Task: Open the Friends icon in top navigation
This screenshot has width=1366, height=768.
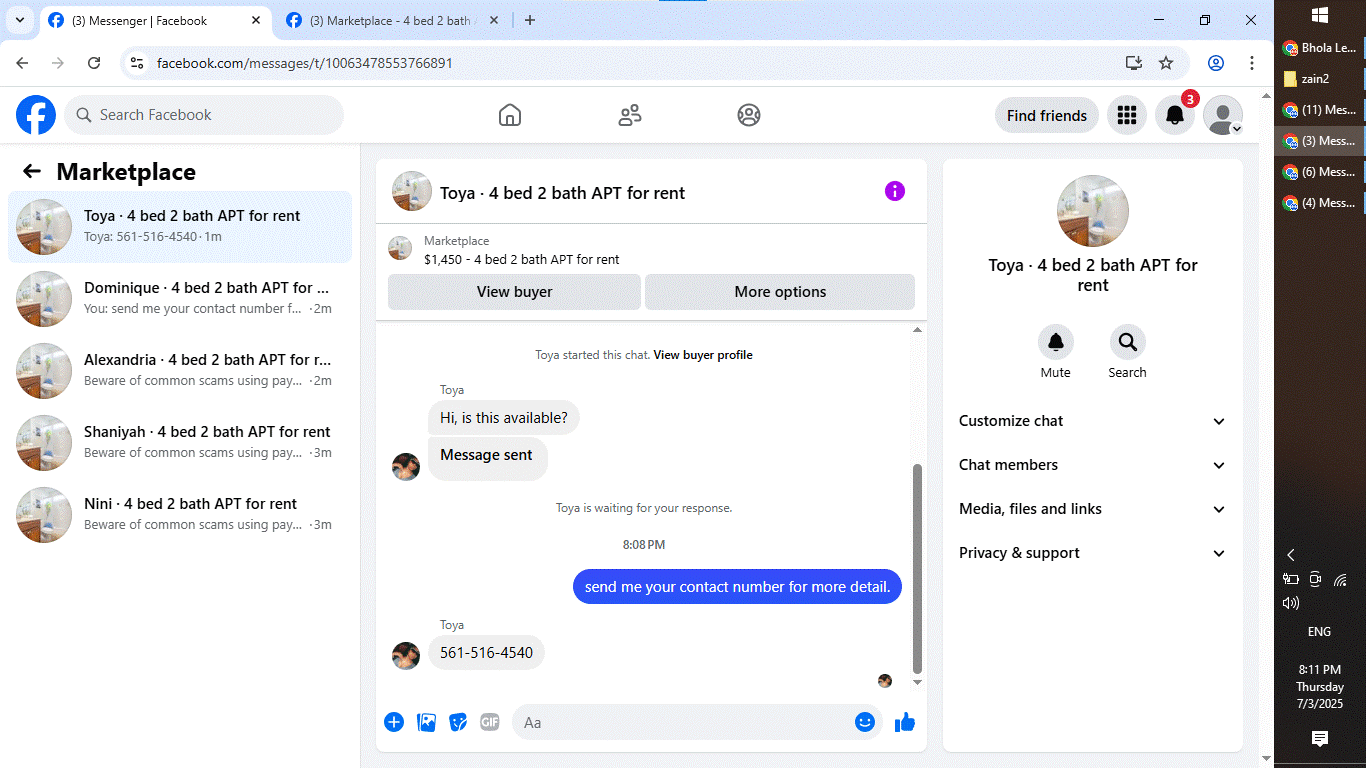Action: (x=630, y=115)
